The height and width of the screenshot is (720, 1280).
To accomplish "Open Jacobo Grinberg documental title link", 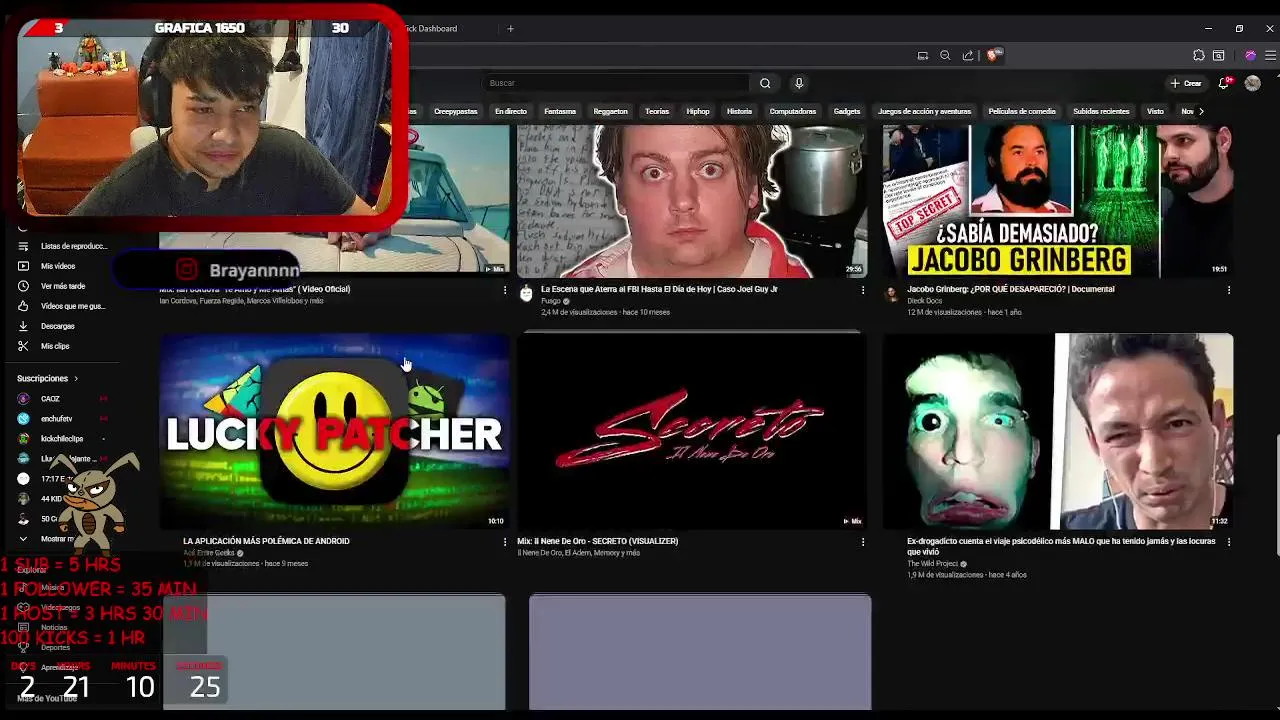I will [x=1010, y=289].
